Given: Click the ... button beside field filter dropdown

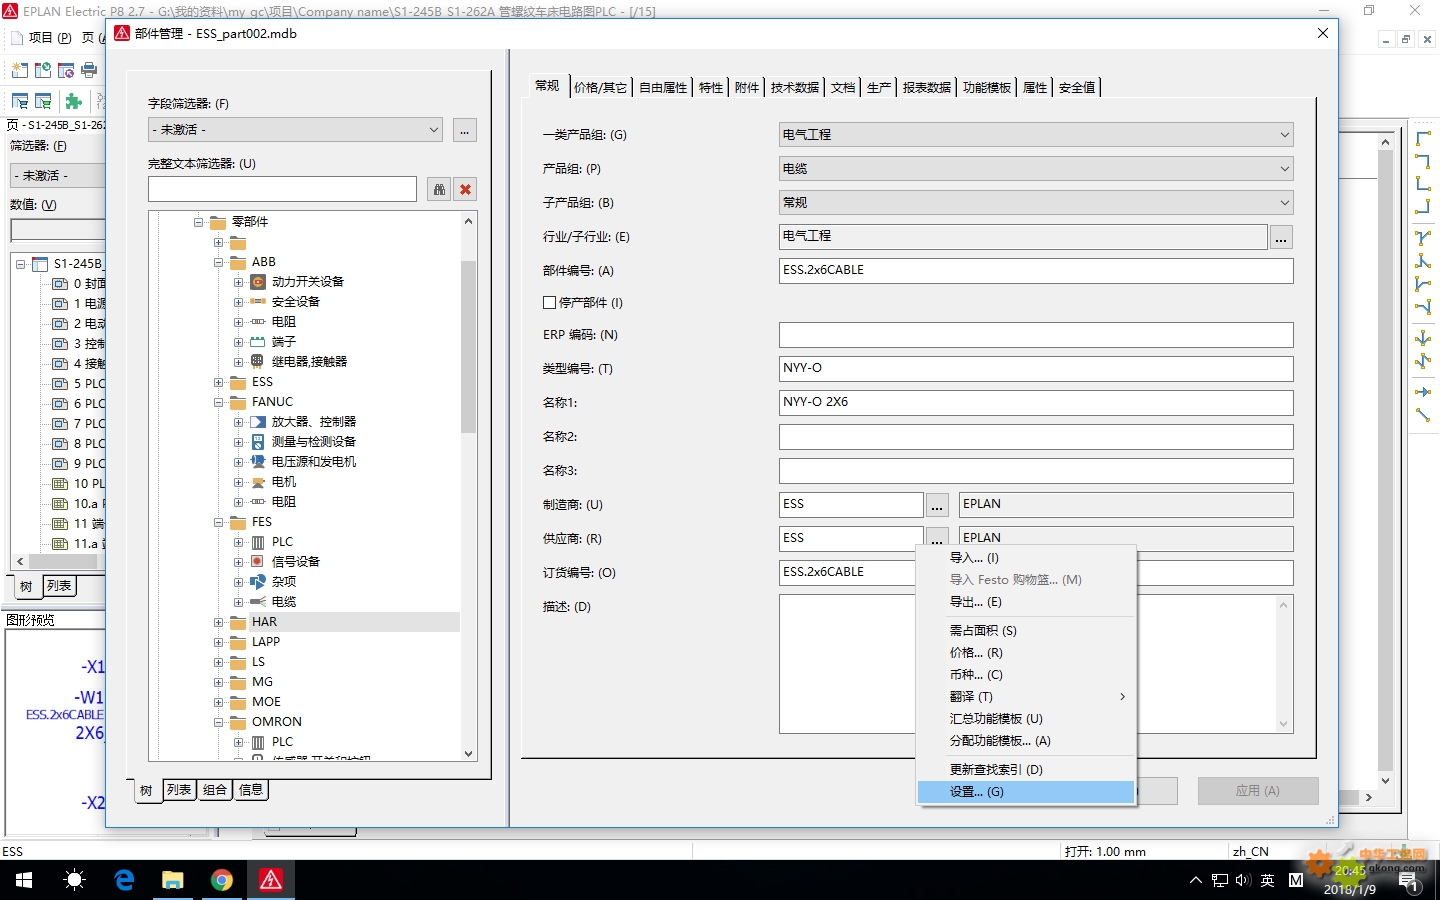Looking at the screenshot, I should [x=465, y=130].
